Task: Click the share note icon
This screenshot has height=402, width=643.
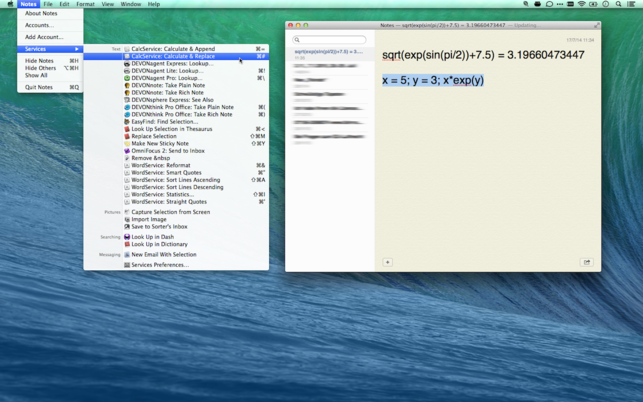Action: click(x=587, y=262)
